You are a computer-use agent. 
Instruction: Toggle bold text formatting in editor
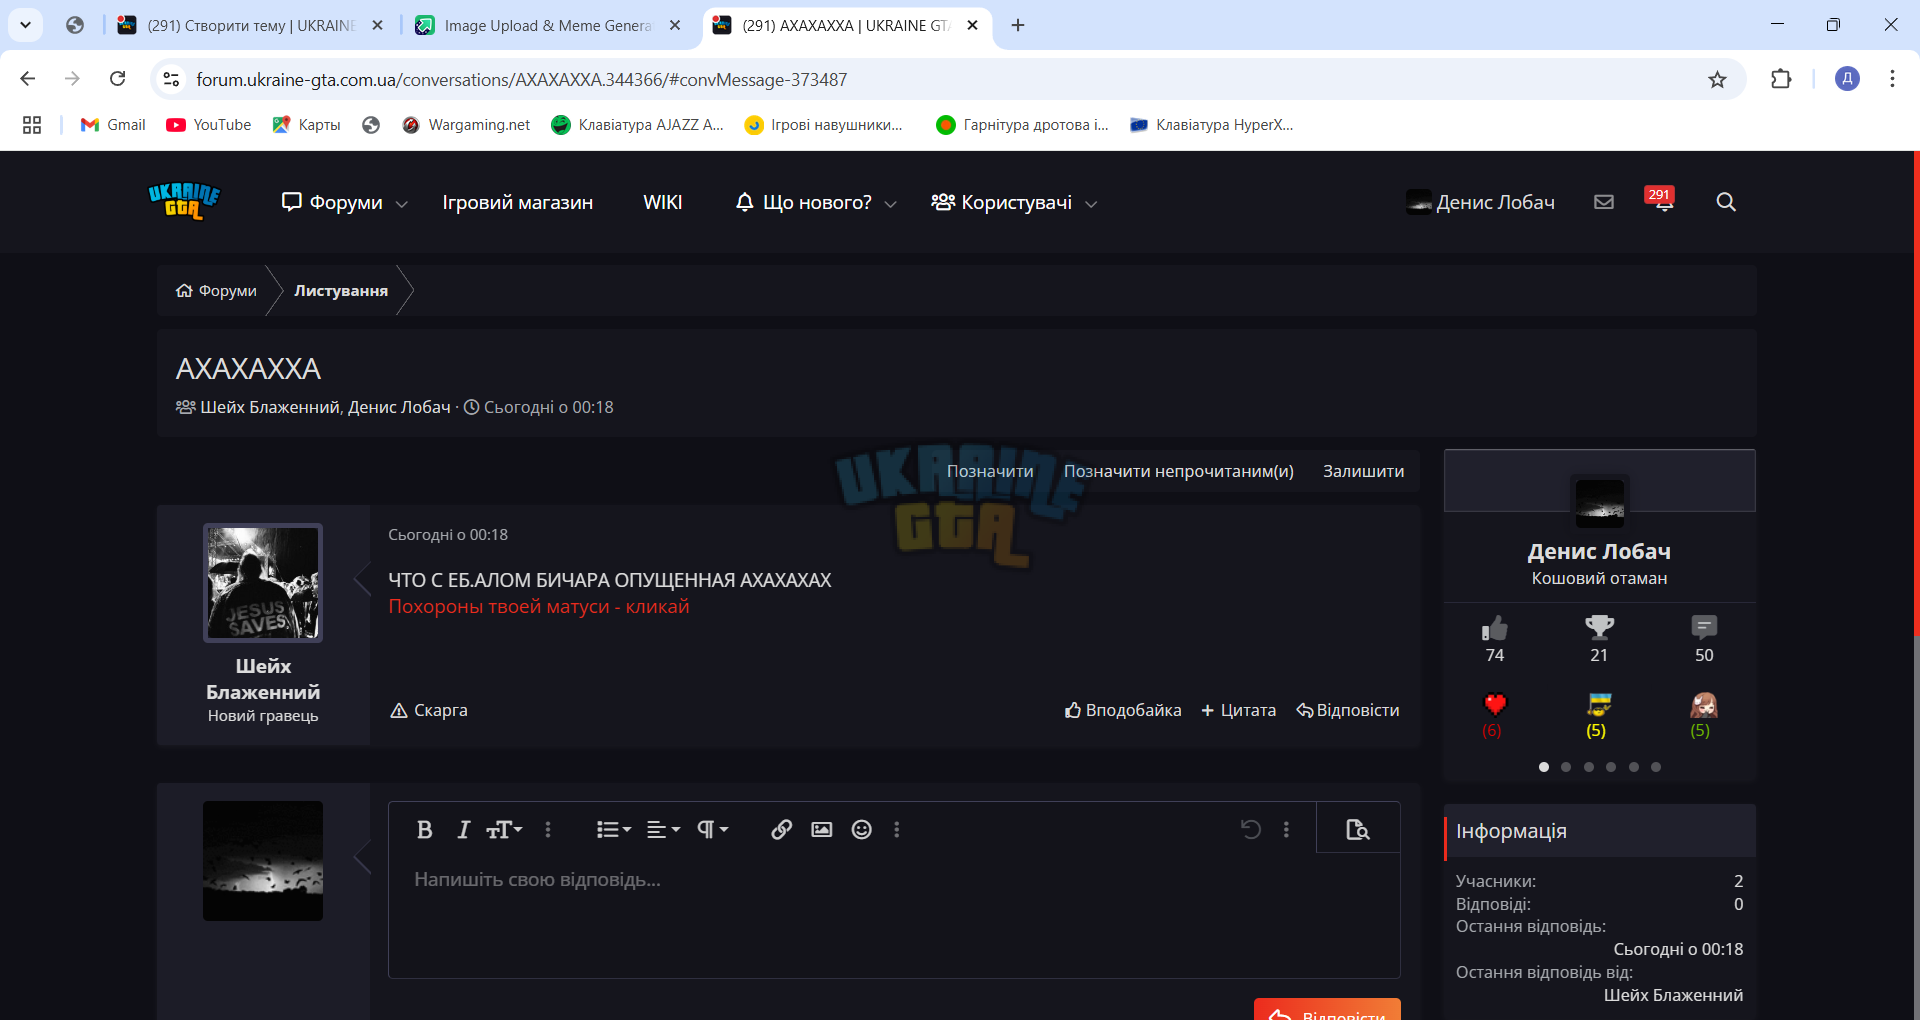(424, 830)
